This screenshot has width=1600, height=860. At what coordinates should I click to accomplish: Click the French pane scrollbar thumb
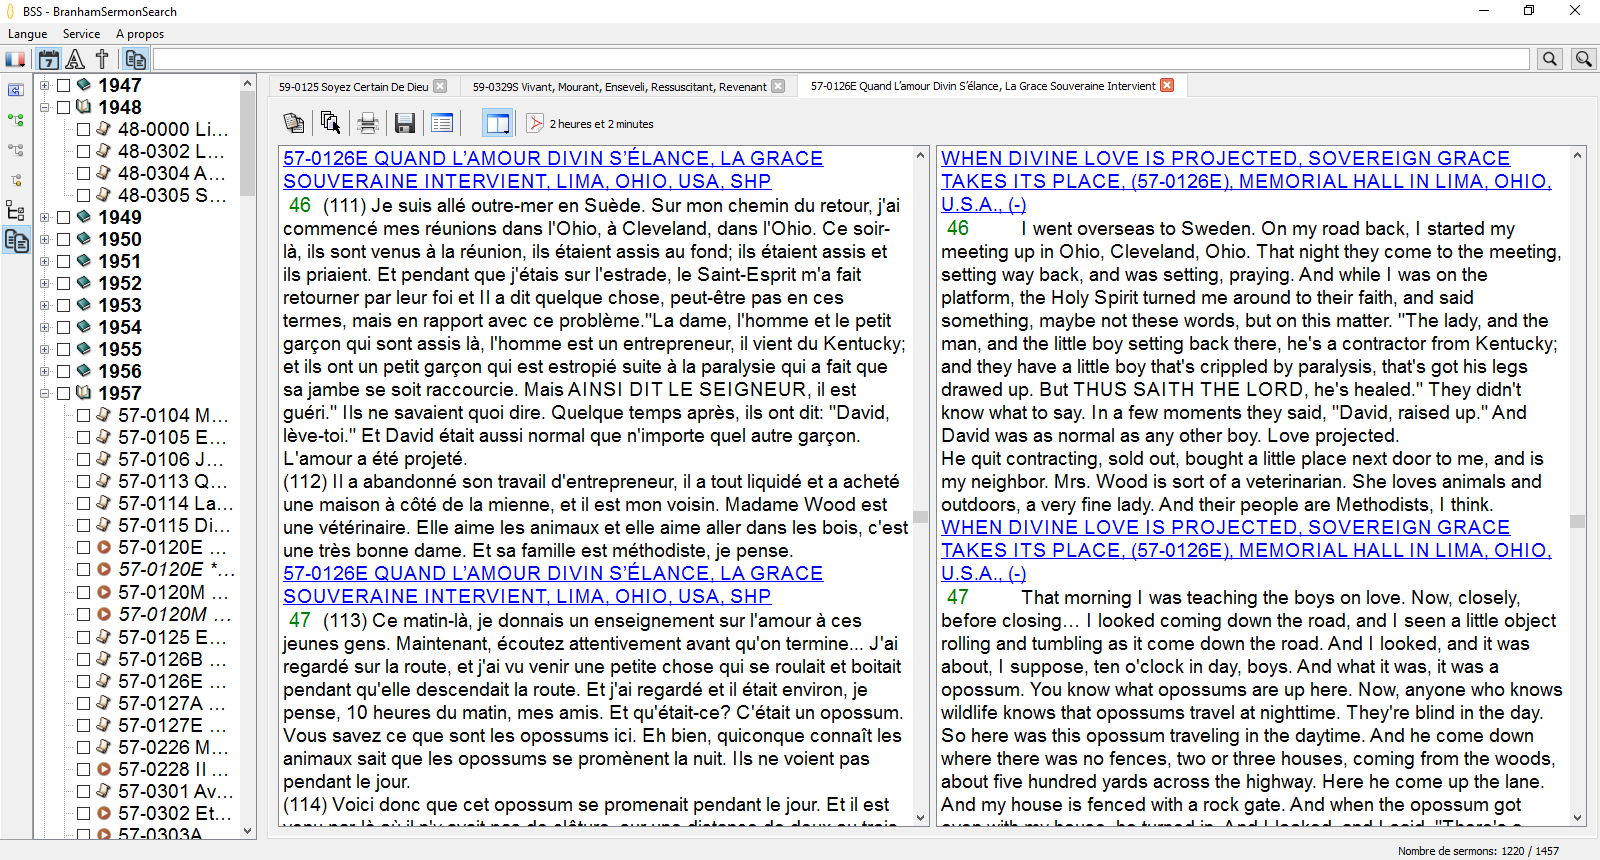click(x=921, y=518)
